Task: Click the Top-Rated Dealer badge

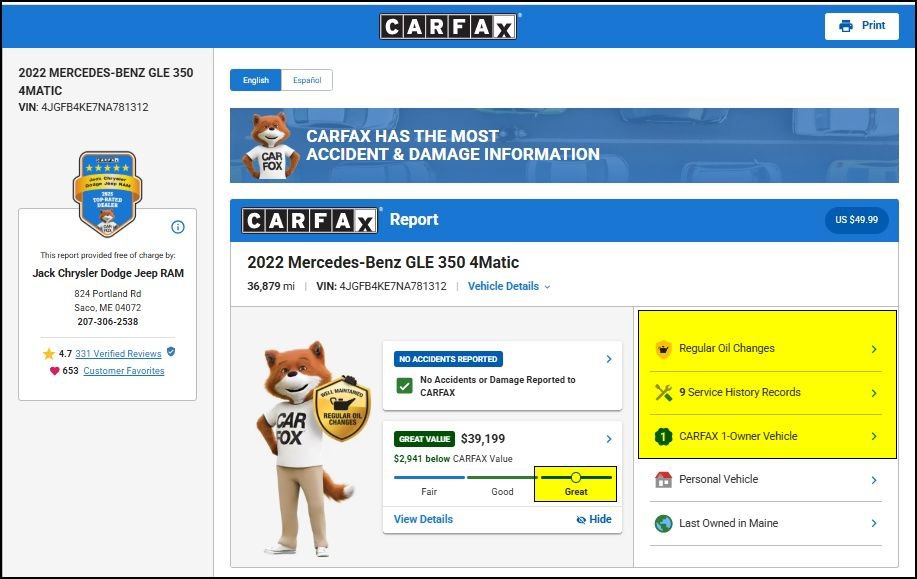Action: click(108, 194)
